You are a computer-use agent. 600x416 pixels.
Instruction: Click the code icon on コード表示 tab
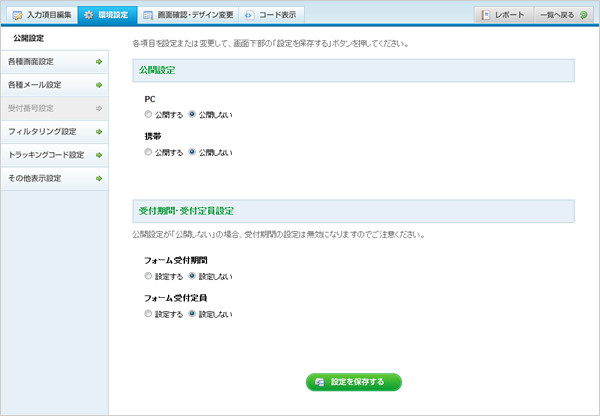249,15
